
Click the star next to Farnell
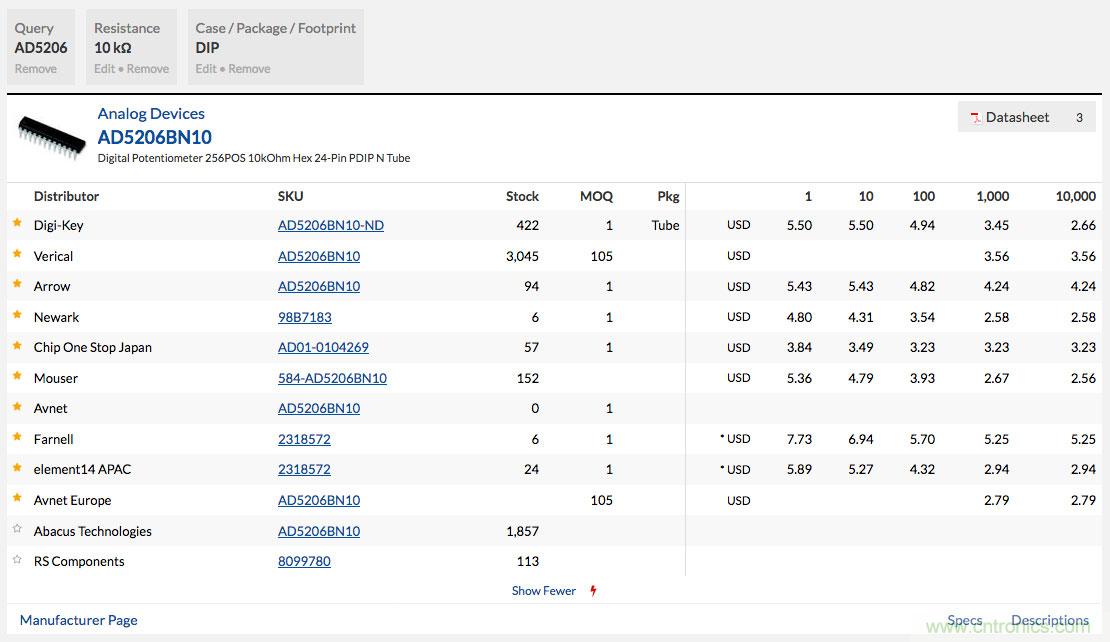(x=17, y=438)
